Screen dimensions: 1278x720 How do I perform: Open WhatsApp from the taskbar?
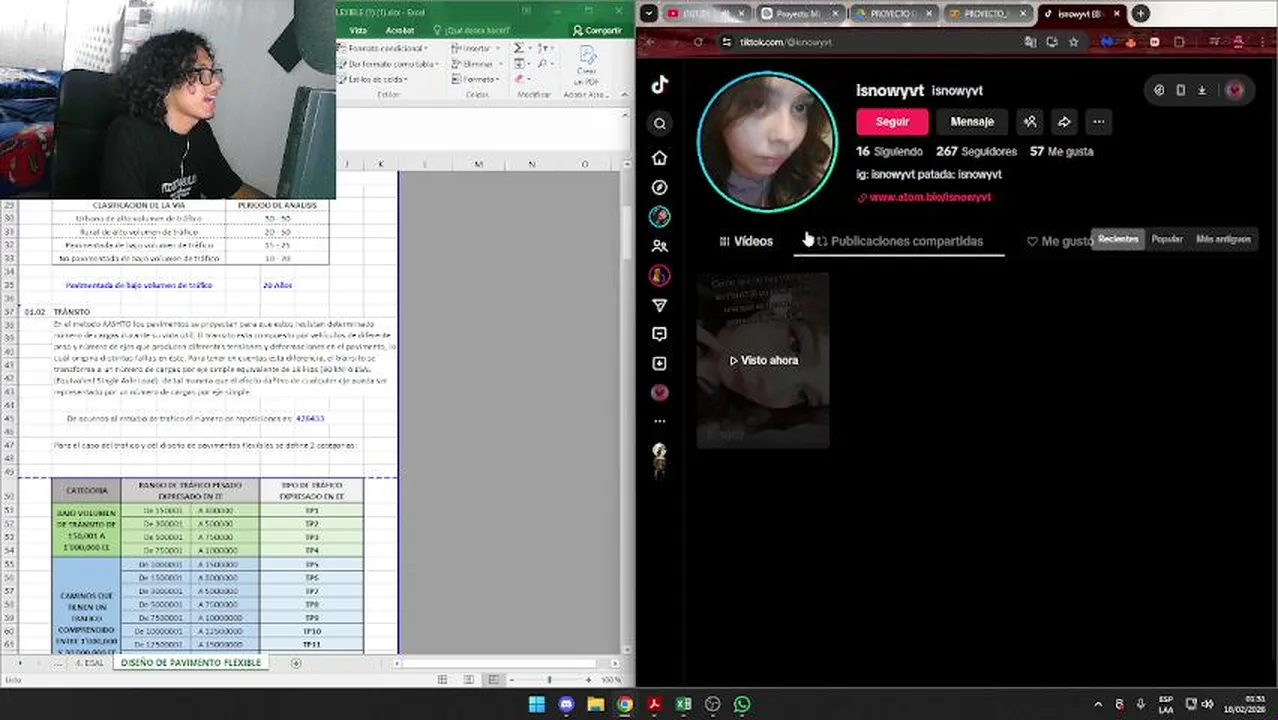click(742, 704)
